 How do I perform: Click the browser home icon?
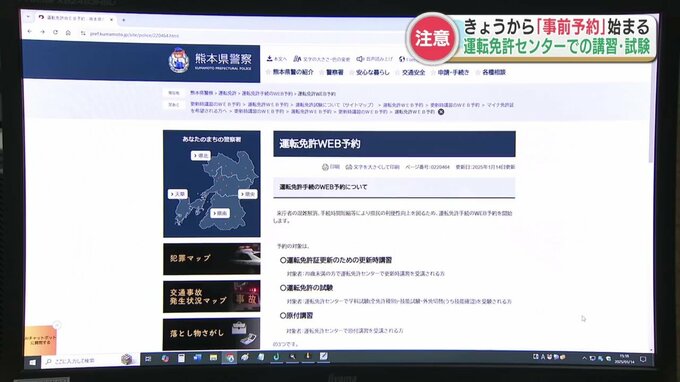[68, 33]
